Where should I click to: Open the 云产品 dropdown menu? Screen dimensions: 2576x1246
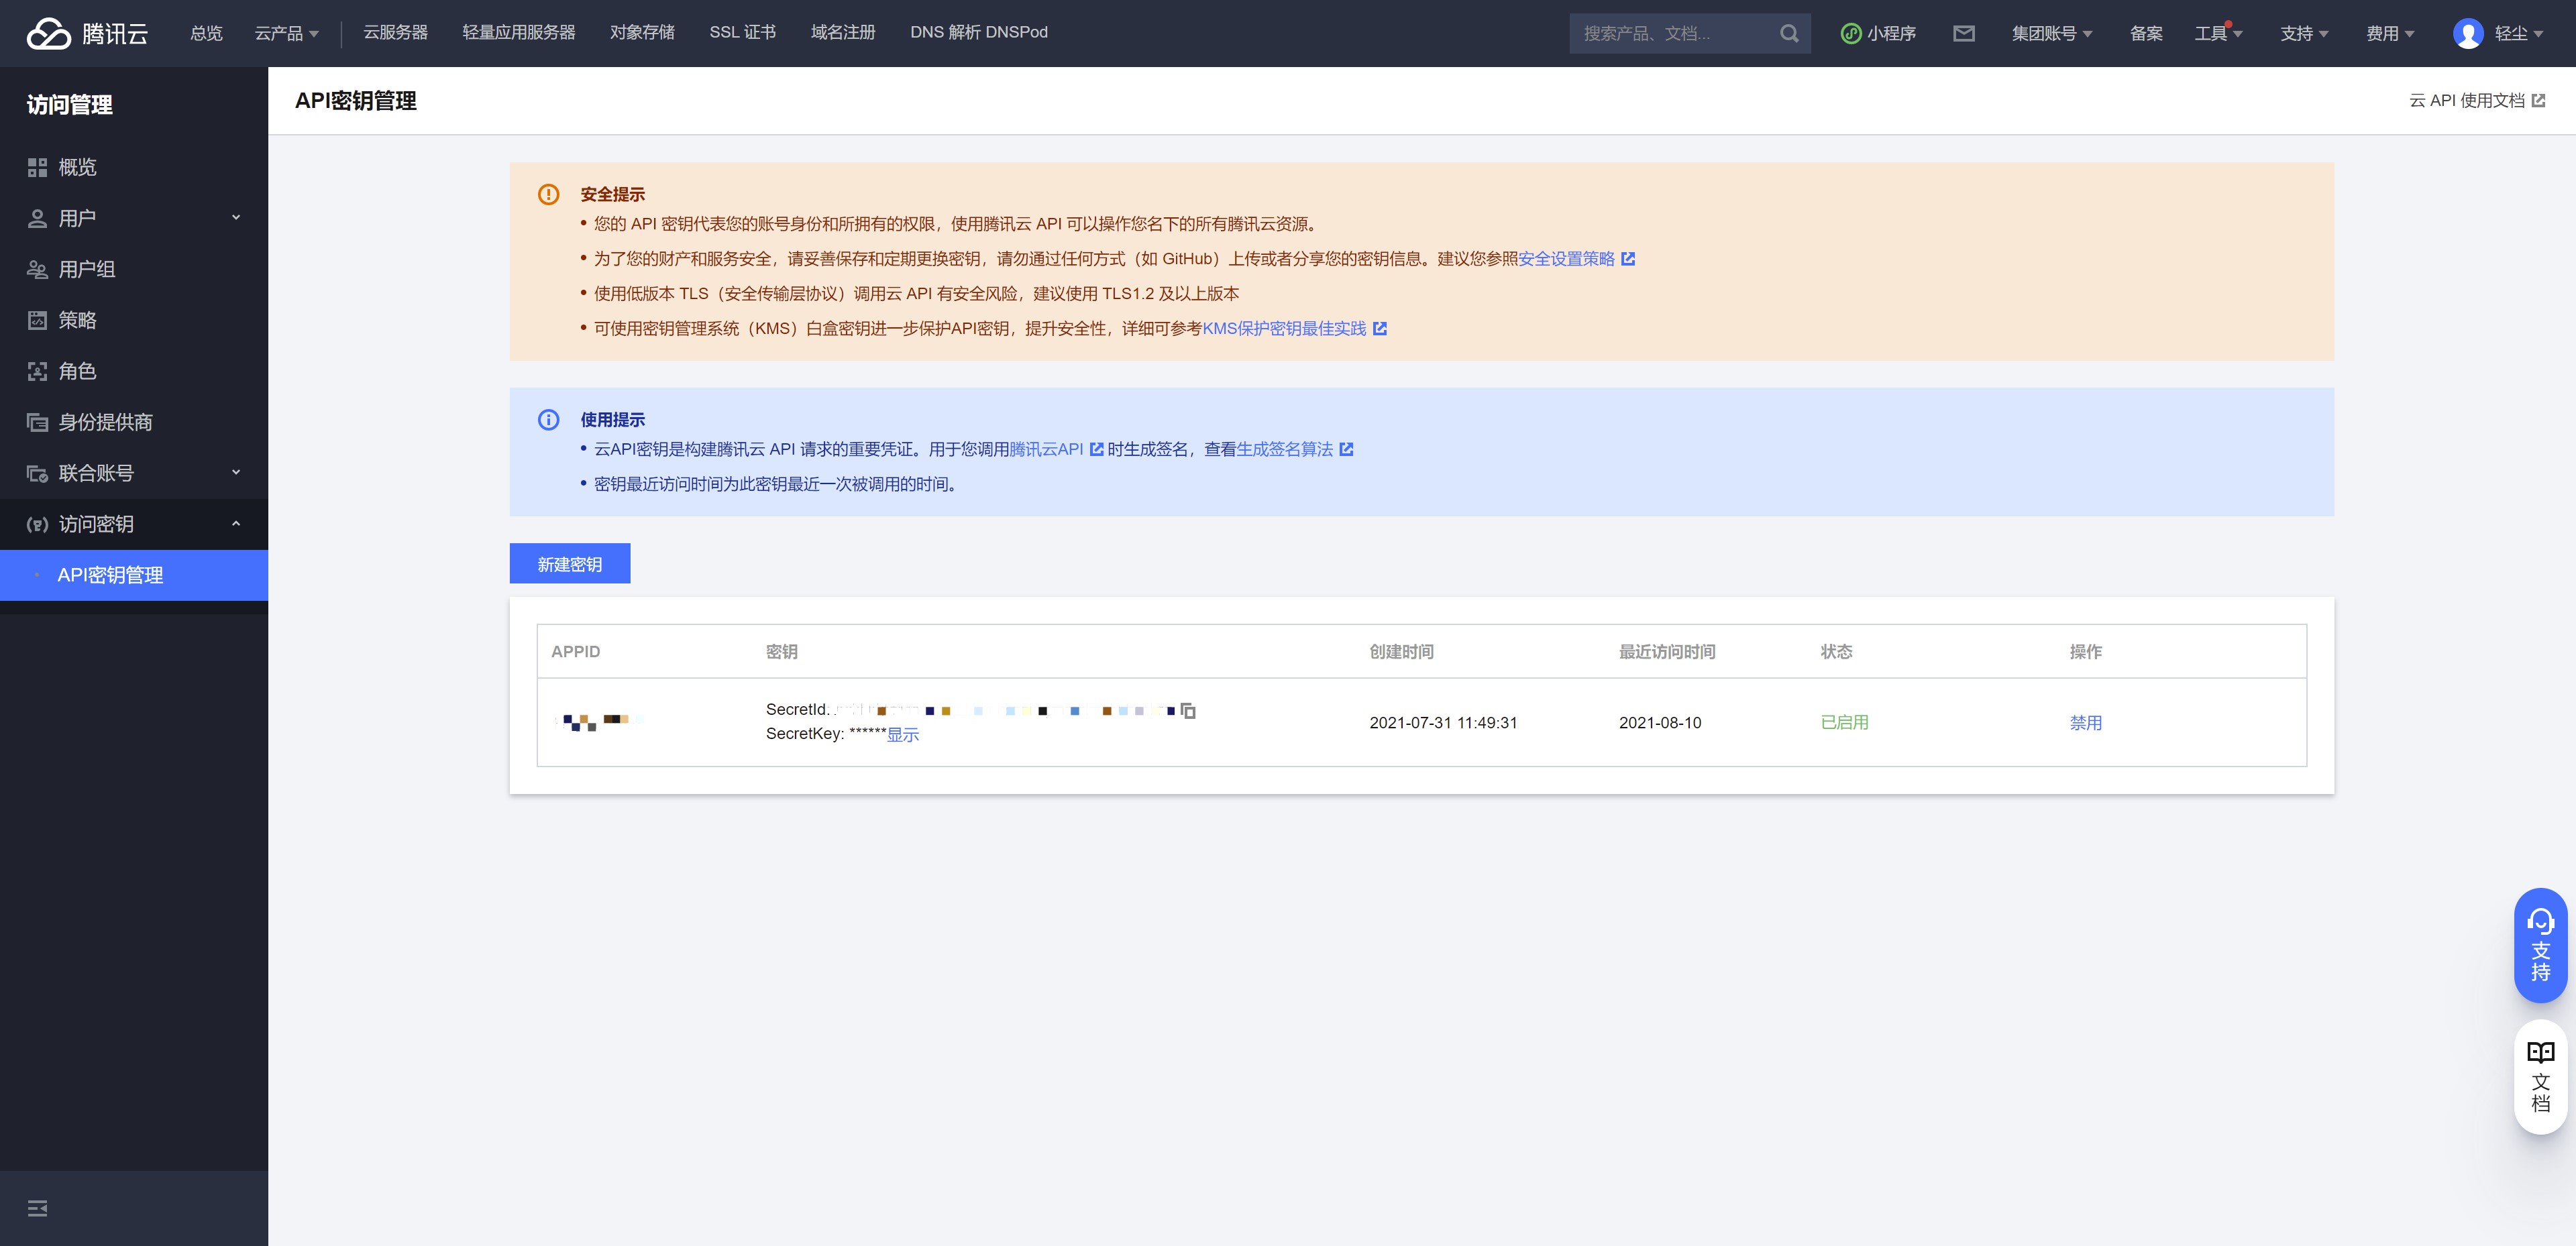pos(286,33)
